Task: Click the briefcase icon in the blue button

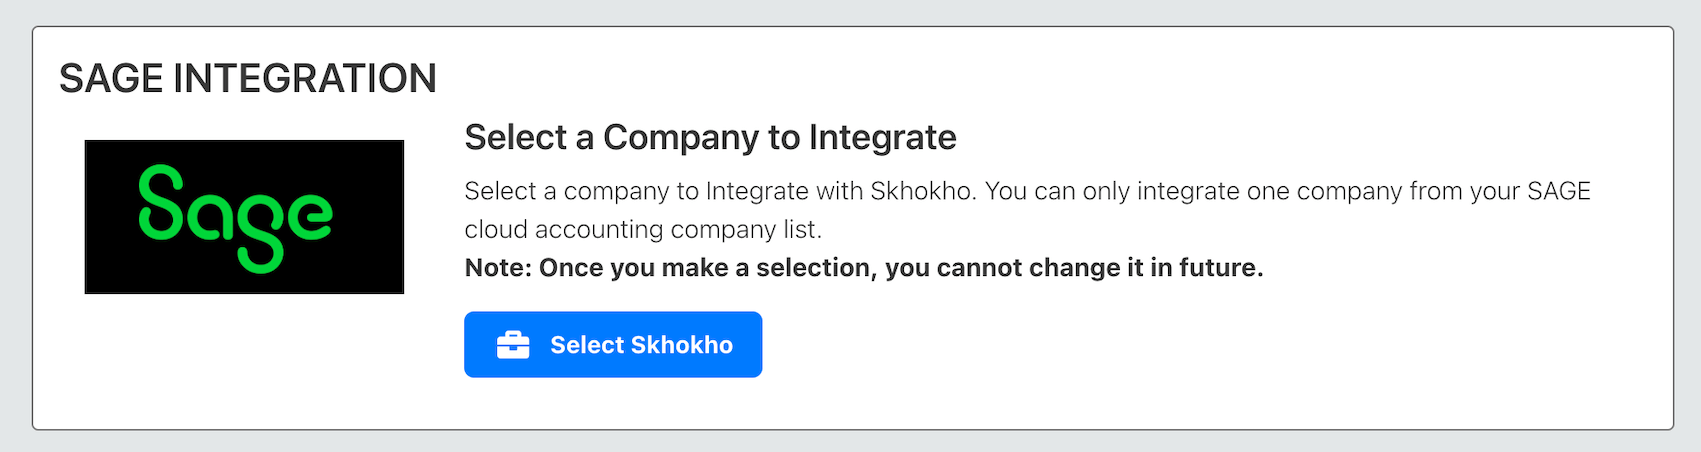Action: [513, 345]
